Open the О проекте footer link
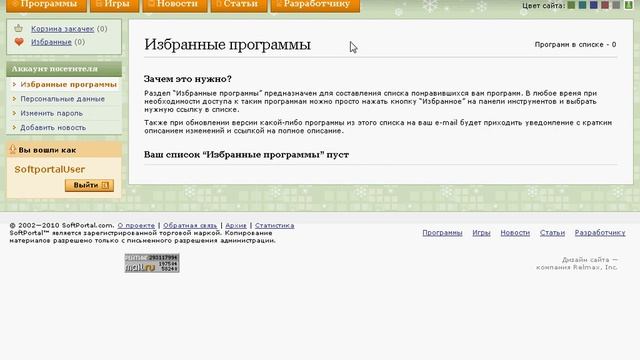Screen dimensions: 640x360 (x=136, y=225)
